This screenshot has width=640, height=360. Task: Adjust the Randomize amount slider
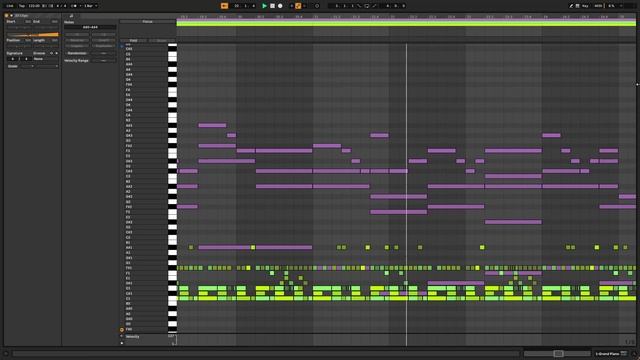[103, 53]
